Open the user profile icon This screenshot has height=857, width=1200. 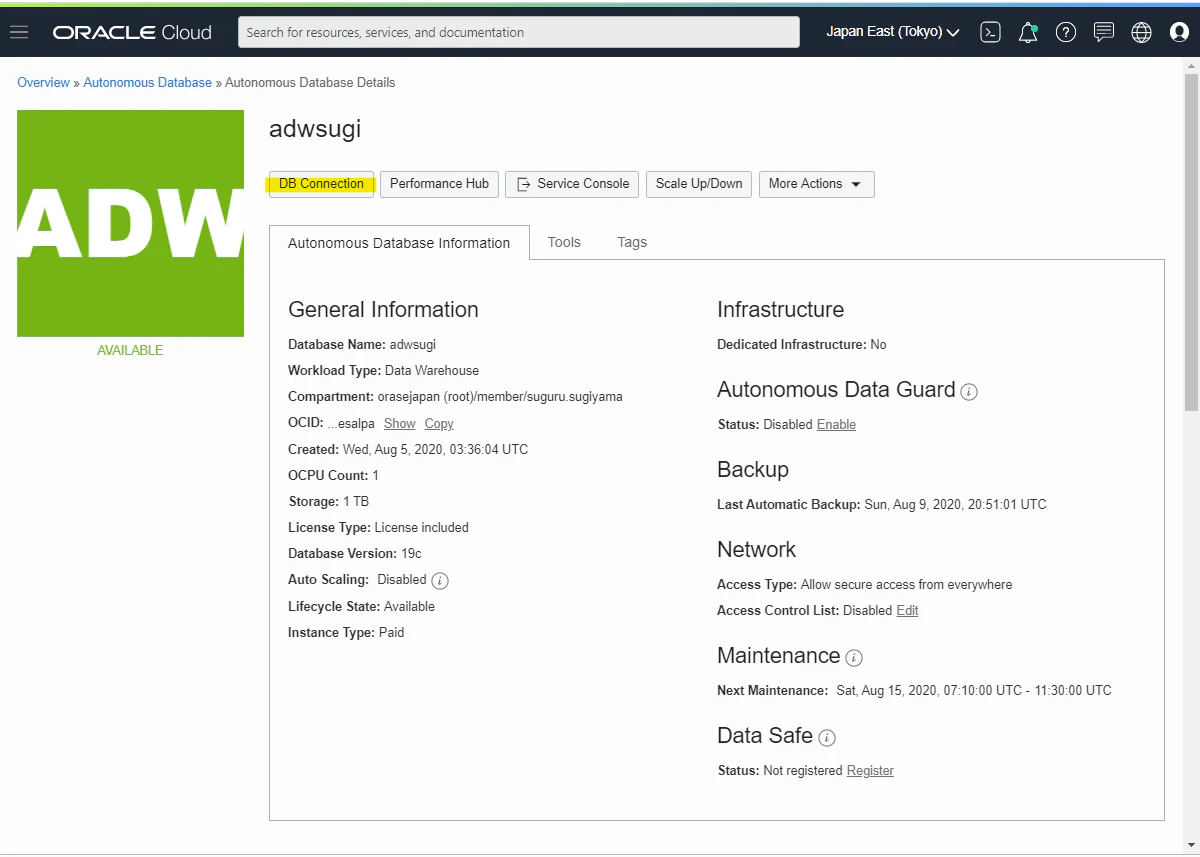click(1179, 32)
